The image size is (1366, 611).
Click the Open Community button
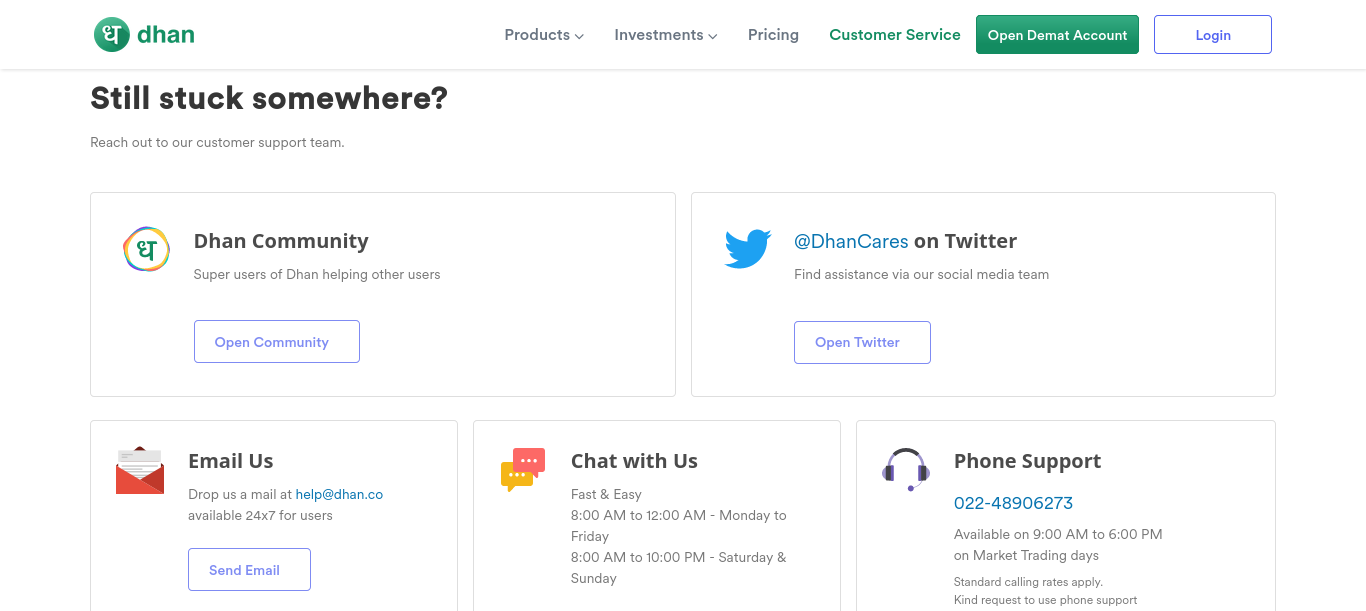(277, 342)
